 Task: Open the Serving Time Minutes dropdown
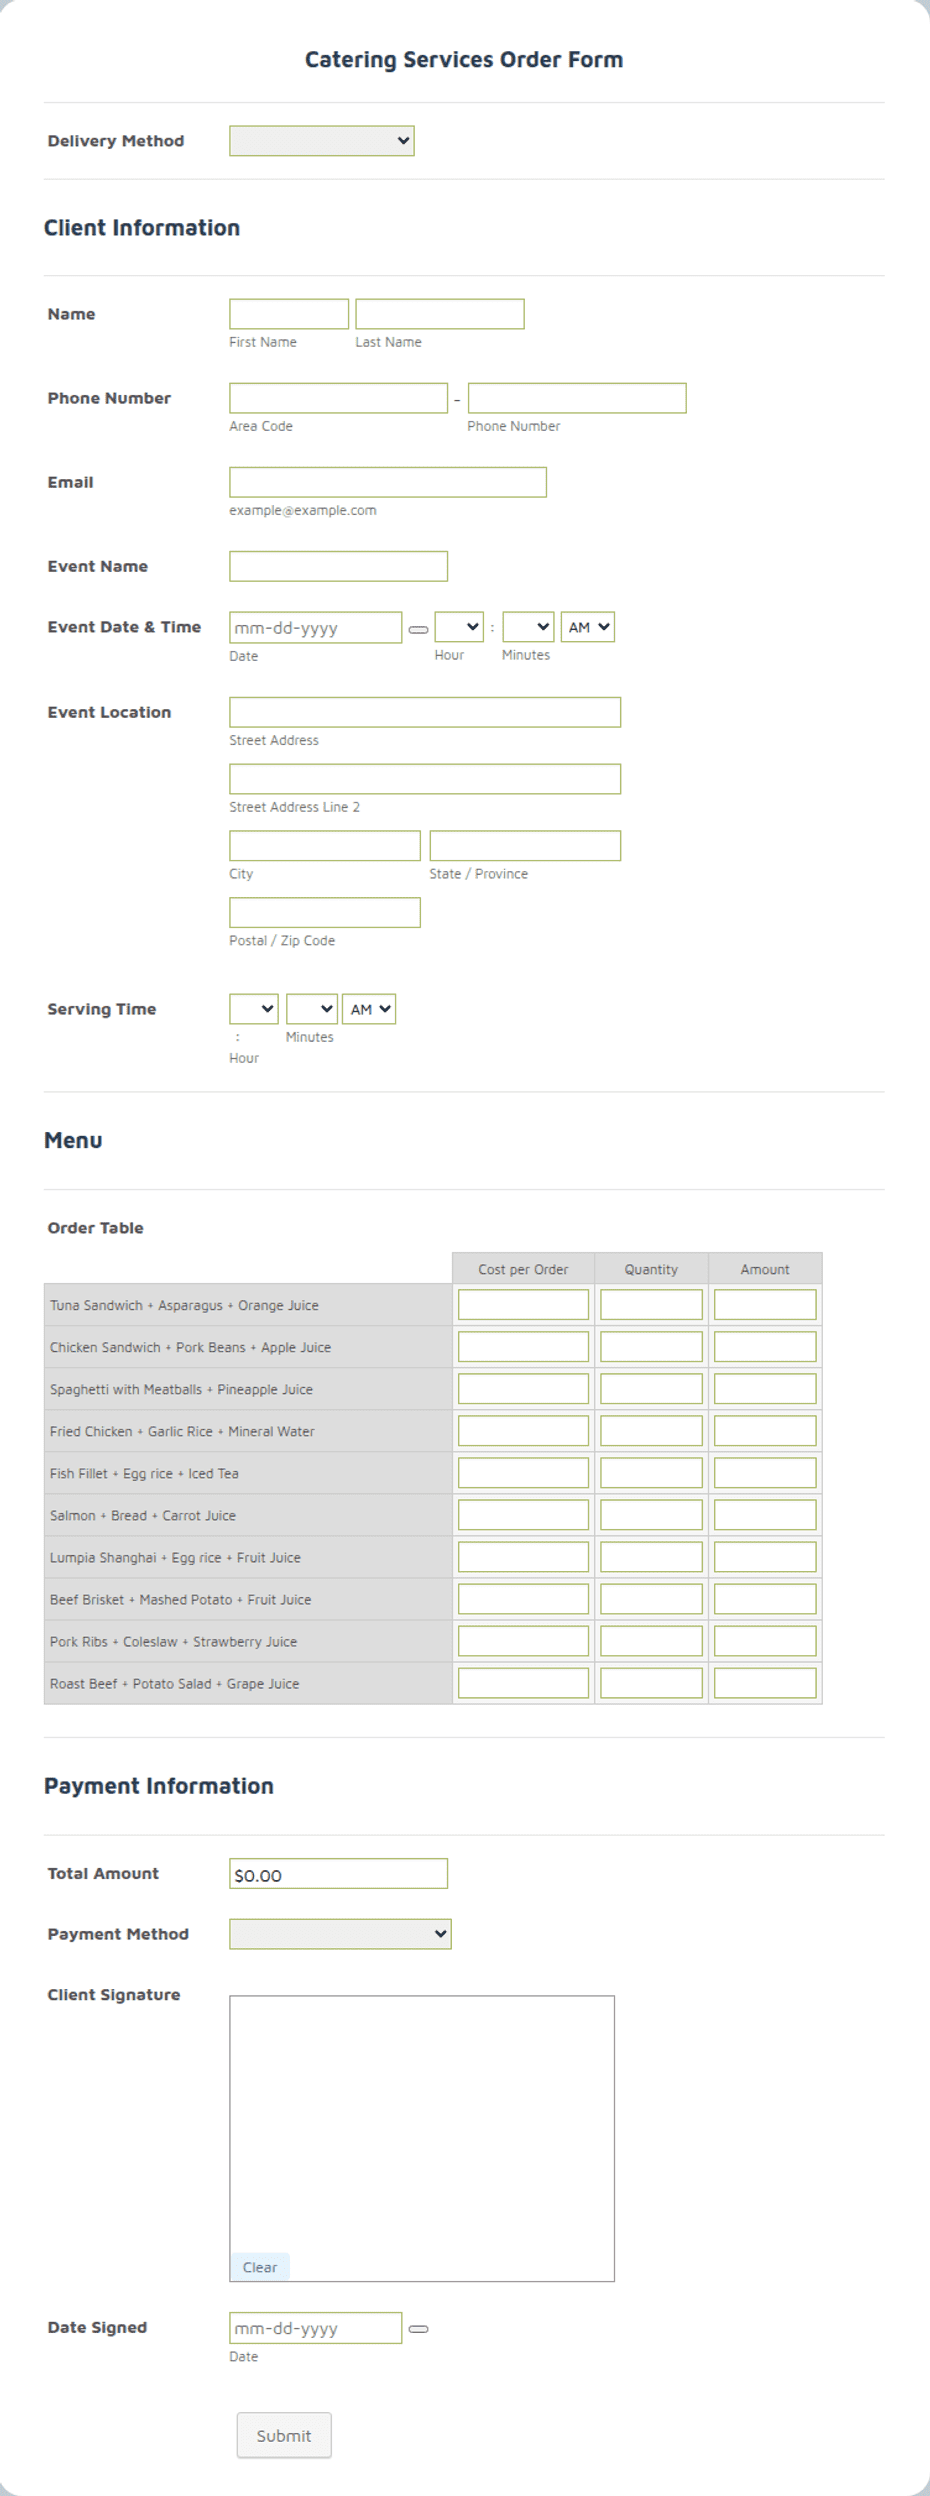coord(312,1009)
